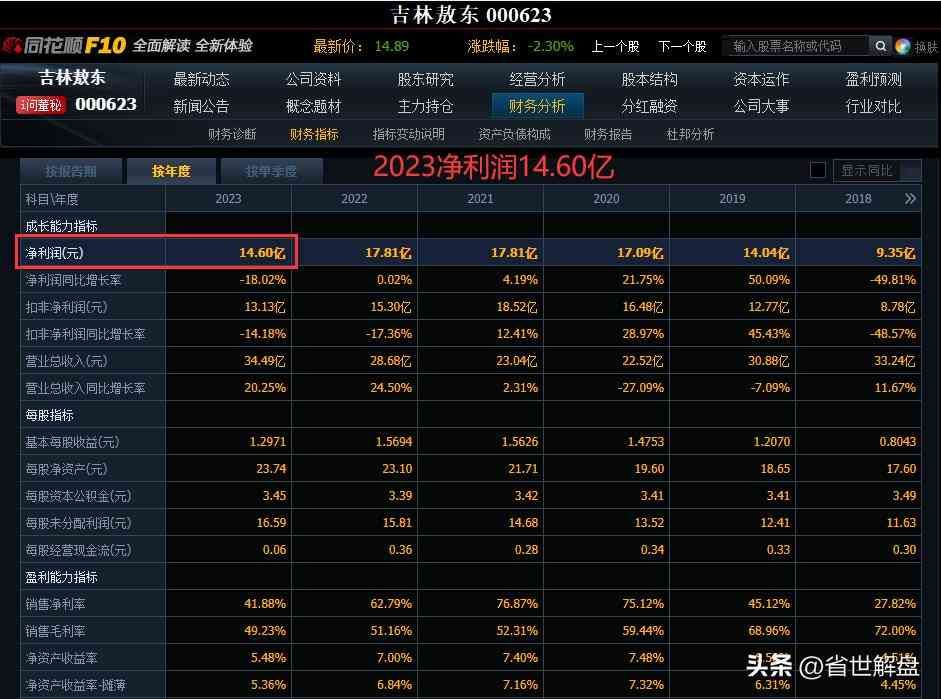Expand more years with the double-chevron arrow

click(909, 199)
